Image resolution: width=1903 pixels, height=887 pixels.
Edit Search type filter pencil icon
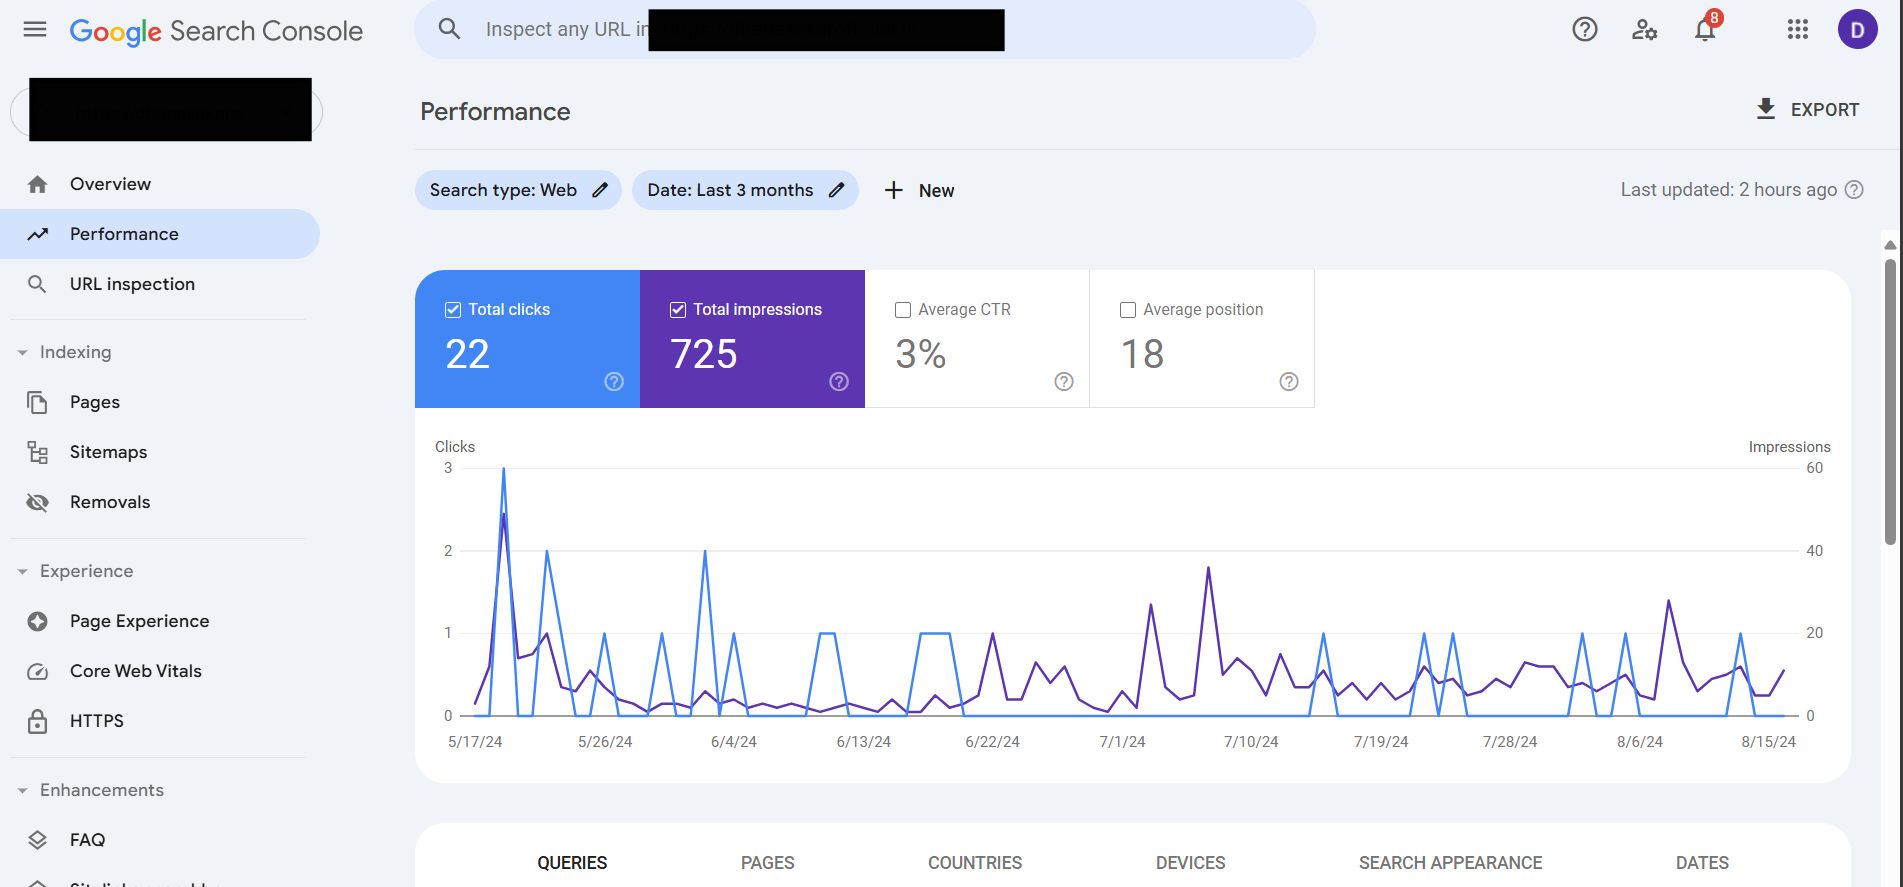(x=600, y=190)
